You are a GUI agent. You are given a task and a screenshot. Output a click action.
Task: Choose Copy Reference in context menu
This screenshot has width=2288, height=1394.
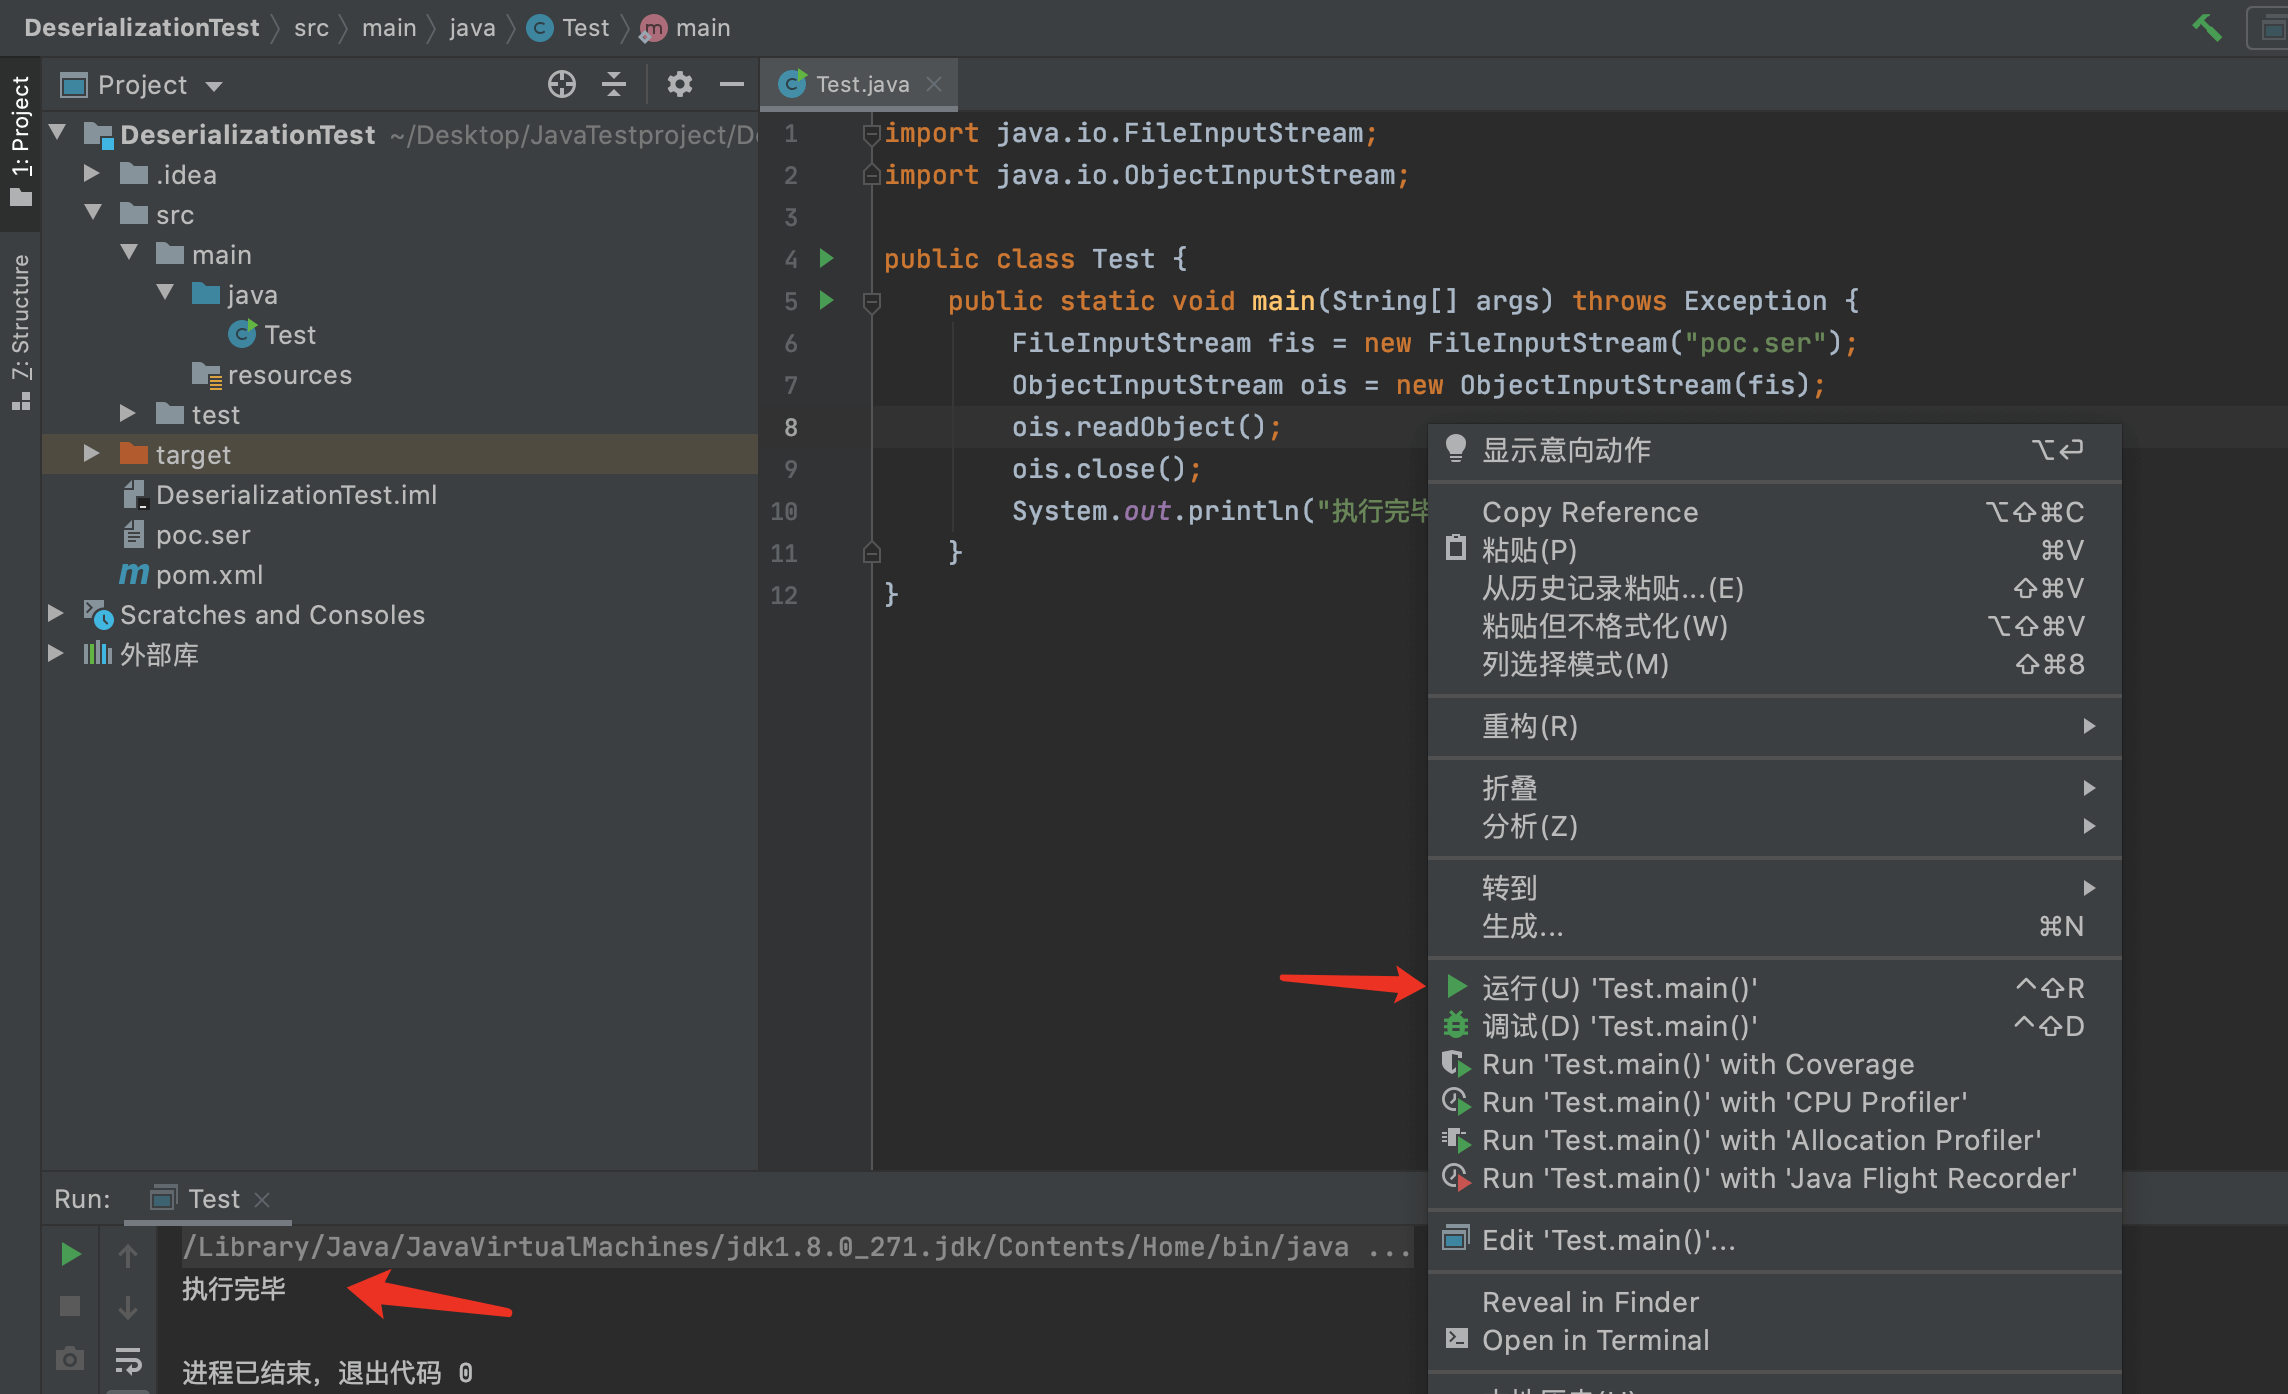(x=1589, y=512)
